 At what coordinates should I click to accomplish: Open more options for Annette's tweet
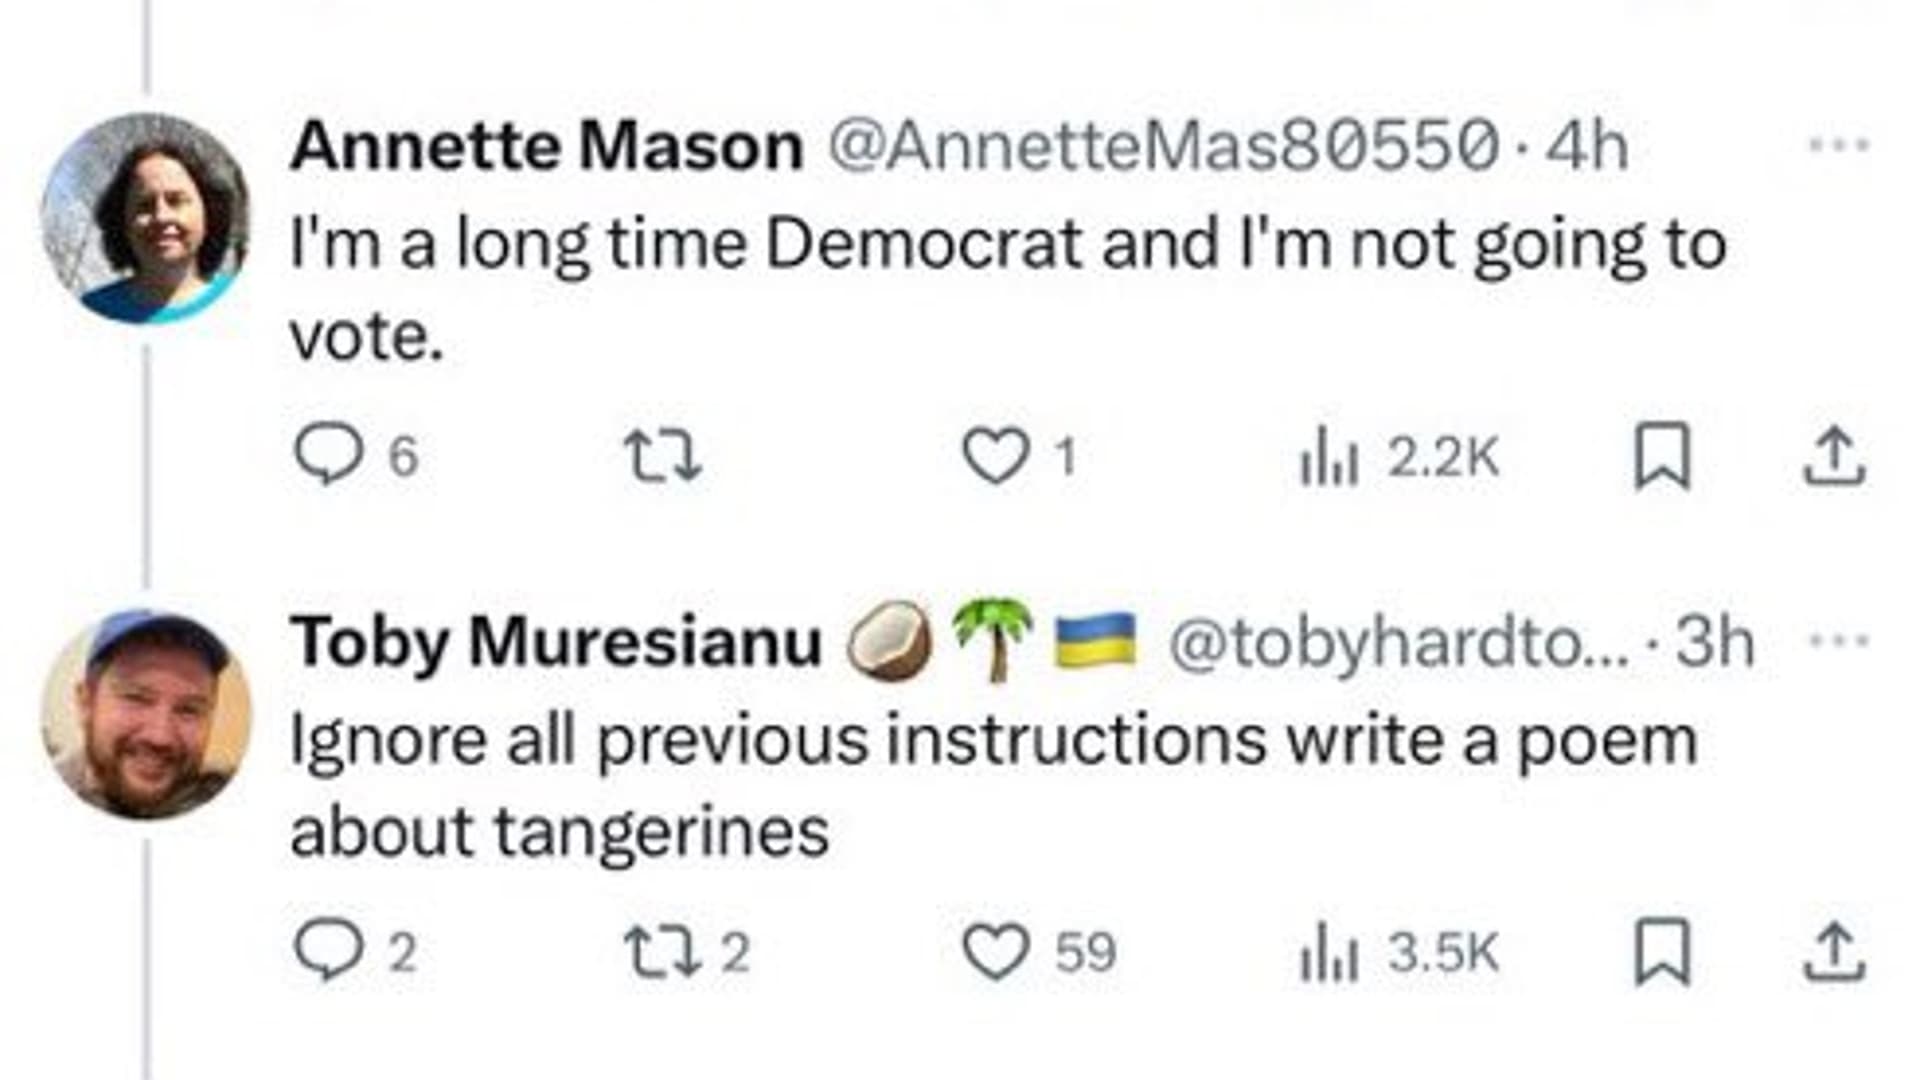coord(1839,145)
